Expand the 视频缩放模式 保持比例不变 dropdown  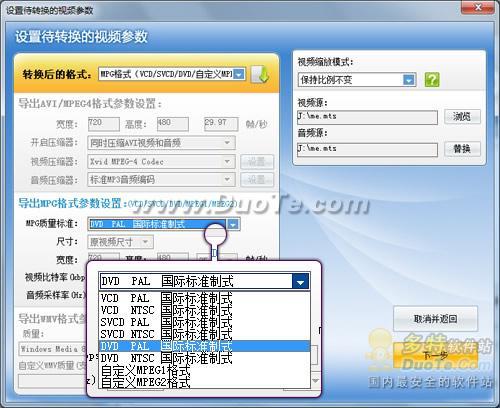click(x=357, y=80)
